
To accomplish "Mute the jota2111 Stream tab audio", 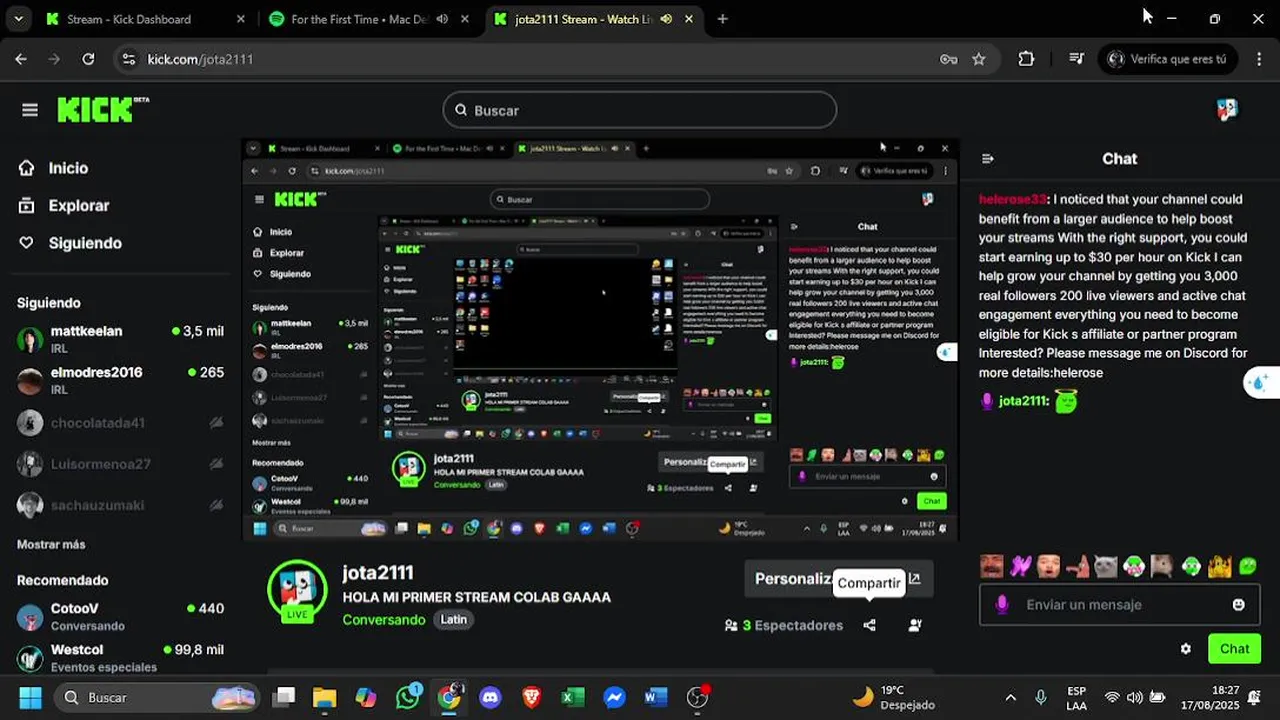I will tap(666, 19).
